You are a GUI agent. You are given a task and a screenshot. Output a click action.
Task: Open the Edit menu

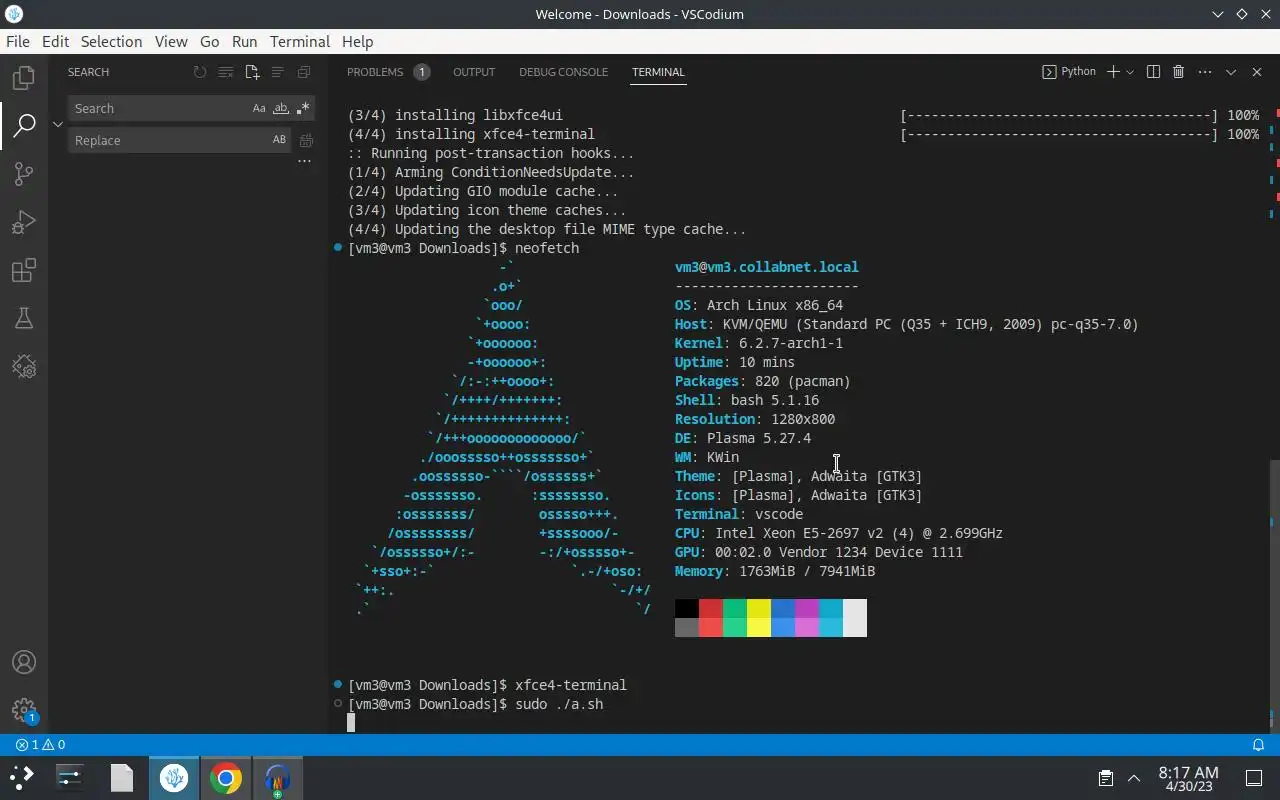tap(55, 41)
